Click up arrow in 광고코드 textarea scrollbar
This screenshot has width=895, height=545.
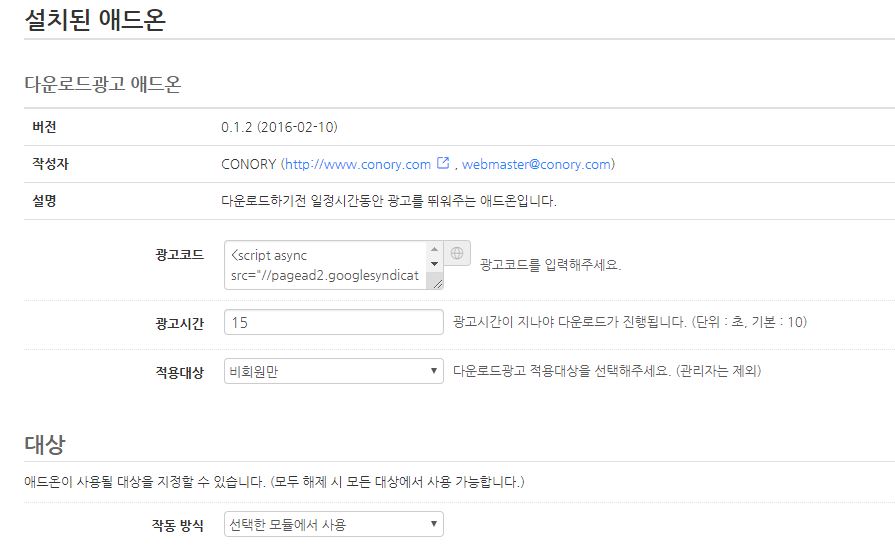click(434, 249)
